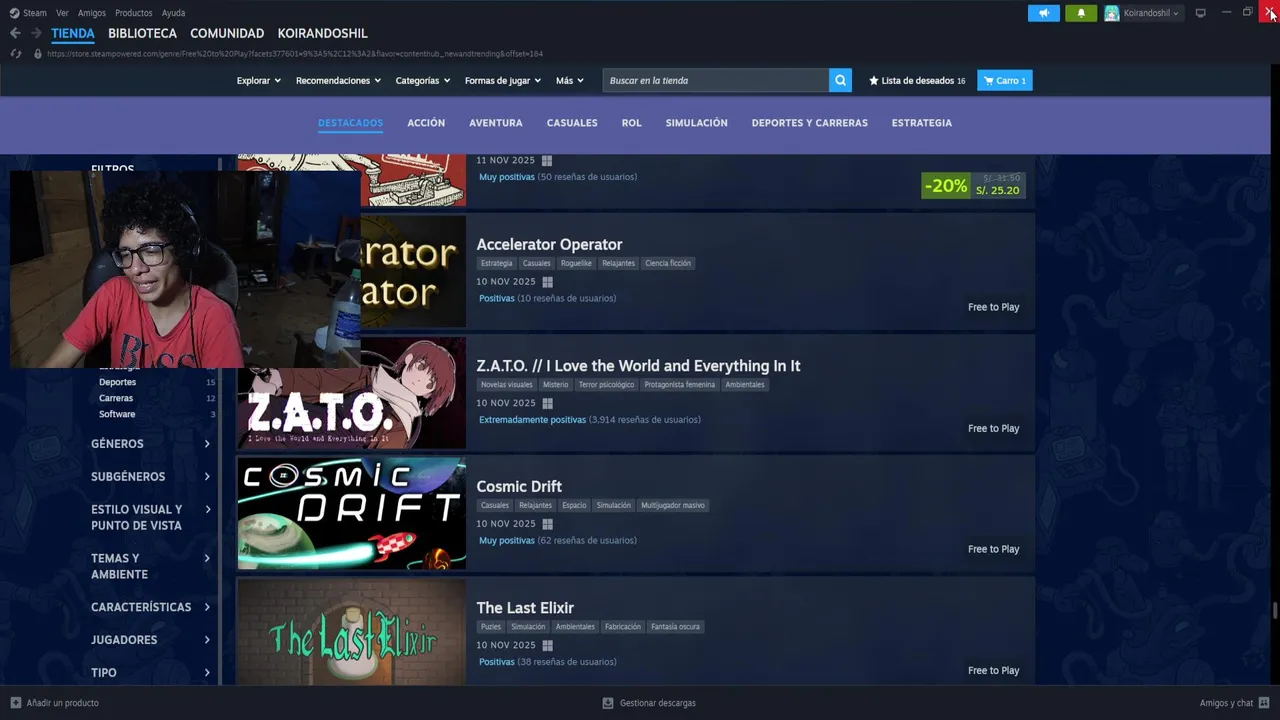Expand Estilo visual y punto de vista
The width and height of the screenshot is (1280, 720).
[x=151, y=517]
